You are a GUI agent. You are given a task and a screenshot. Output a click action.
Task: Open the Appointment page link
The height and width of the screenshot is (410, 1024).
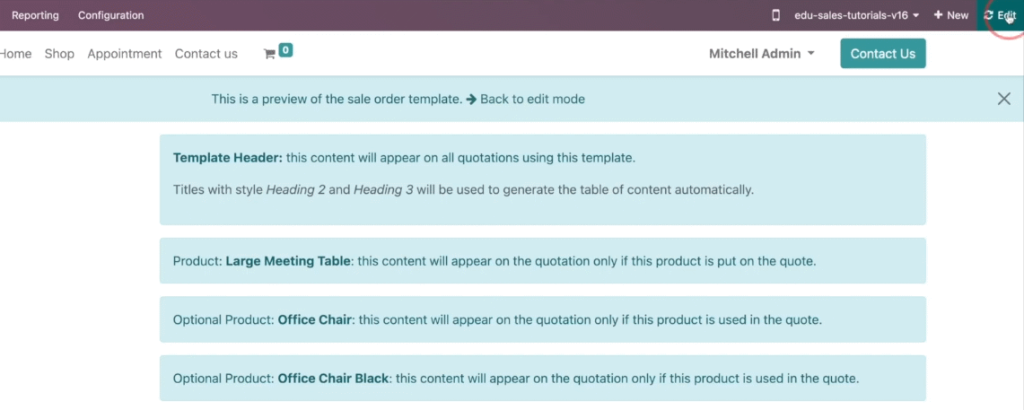click(124, 54)
